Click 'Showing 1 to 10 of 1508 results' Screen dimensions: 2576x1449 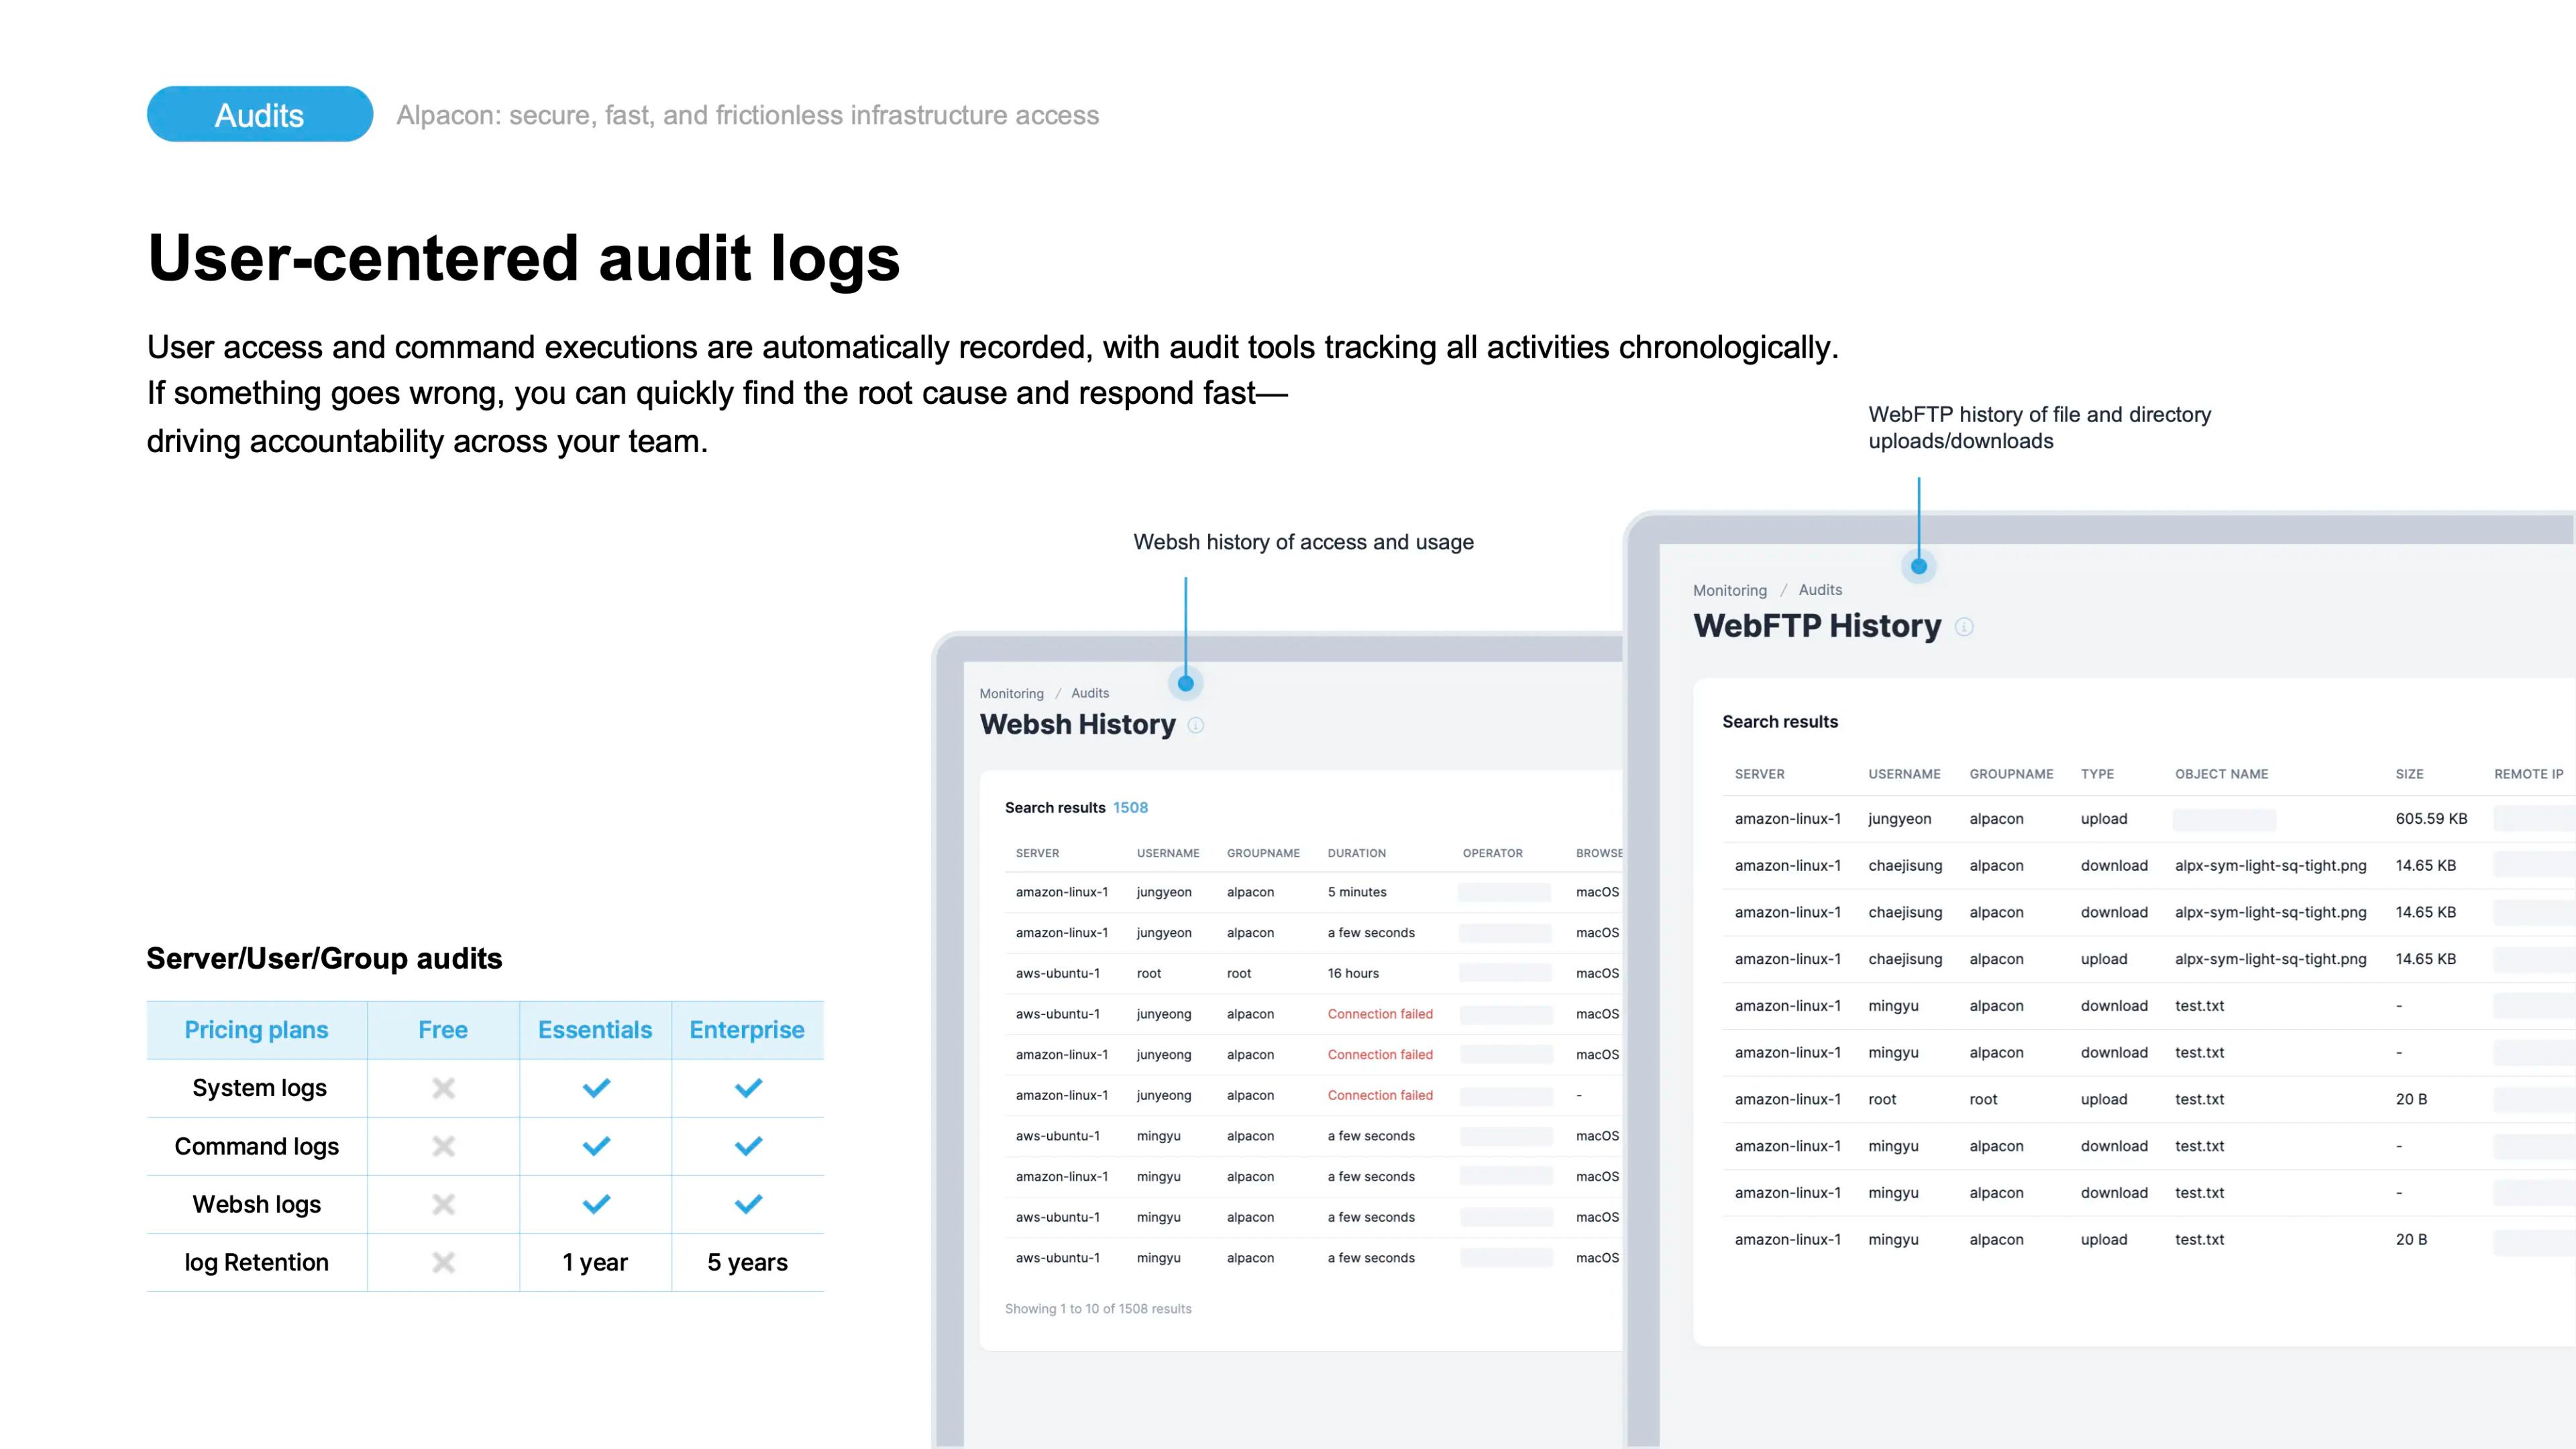[x=1098, y=1309]
